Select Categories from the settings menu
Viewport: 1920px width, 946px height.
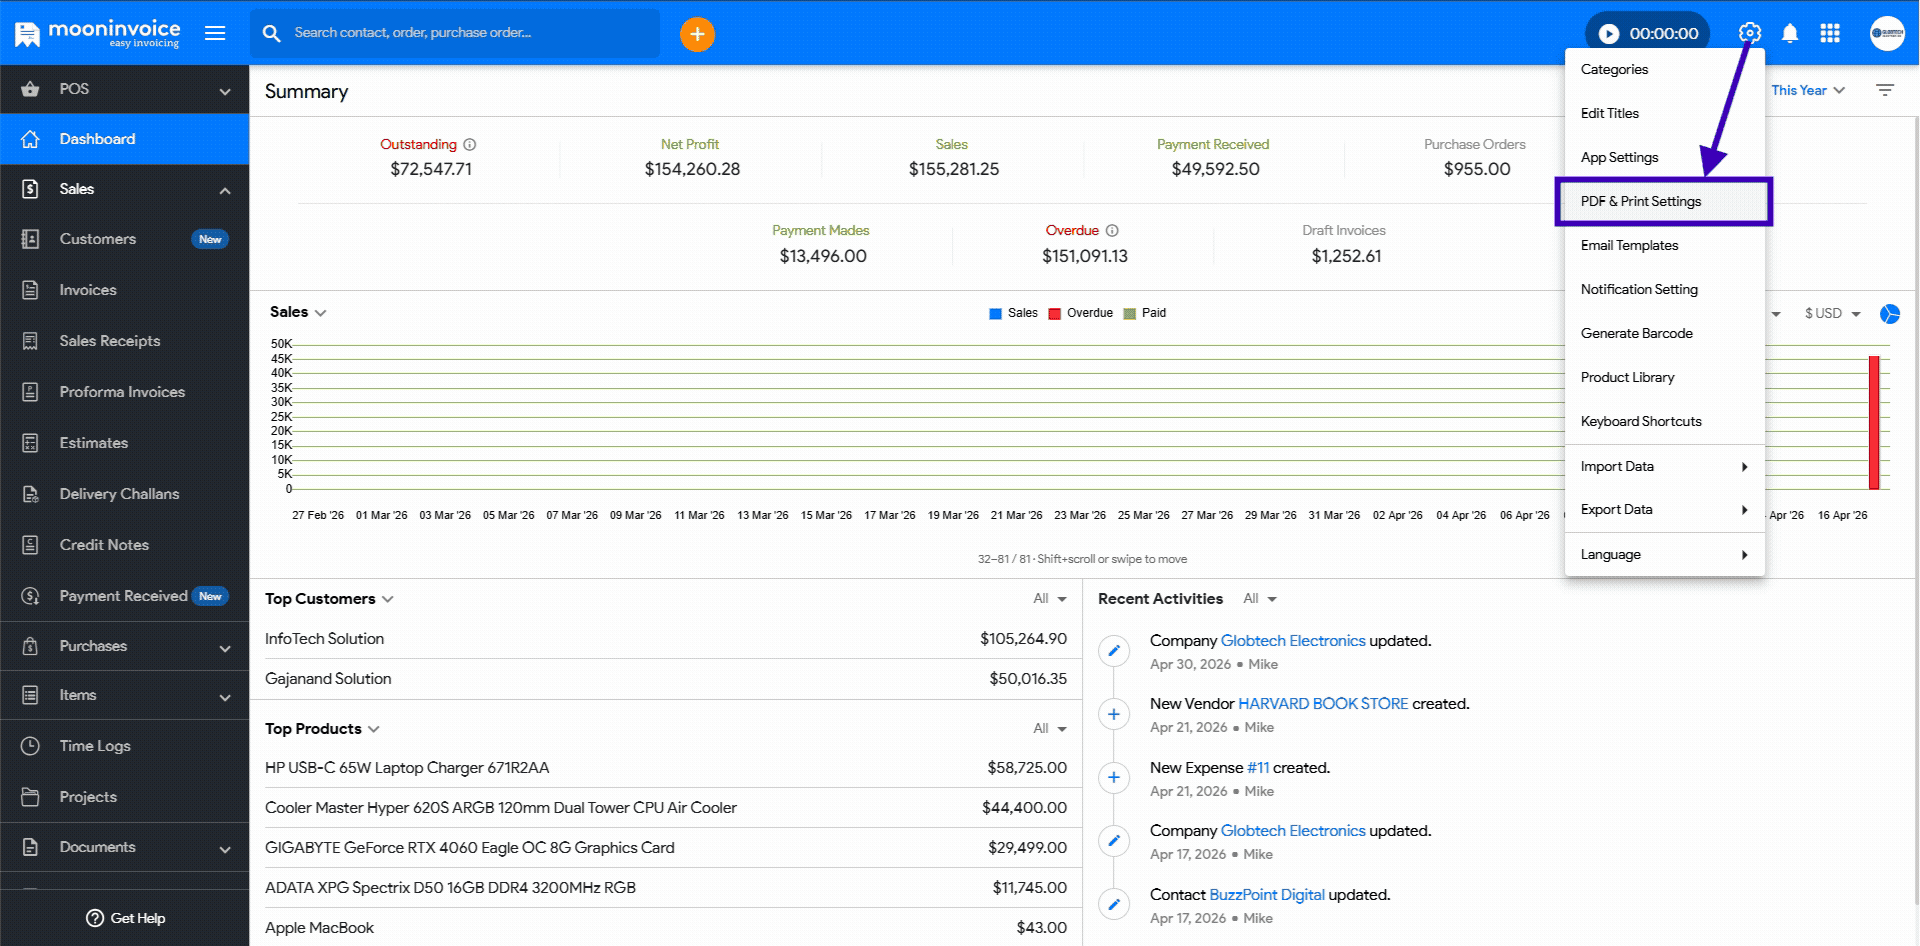[x=1664, y=69]
